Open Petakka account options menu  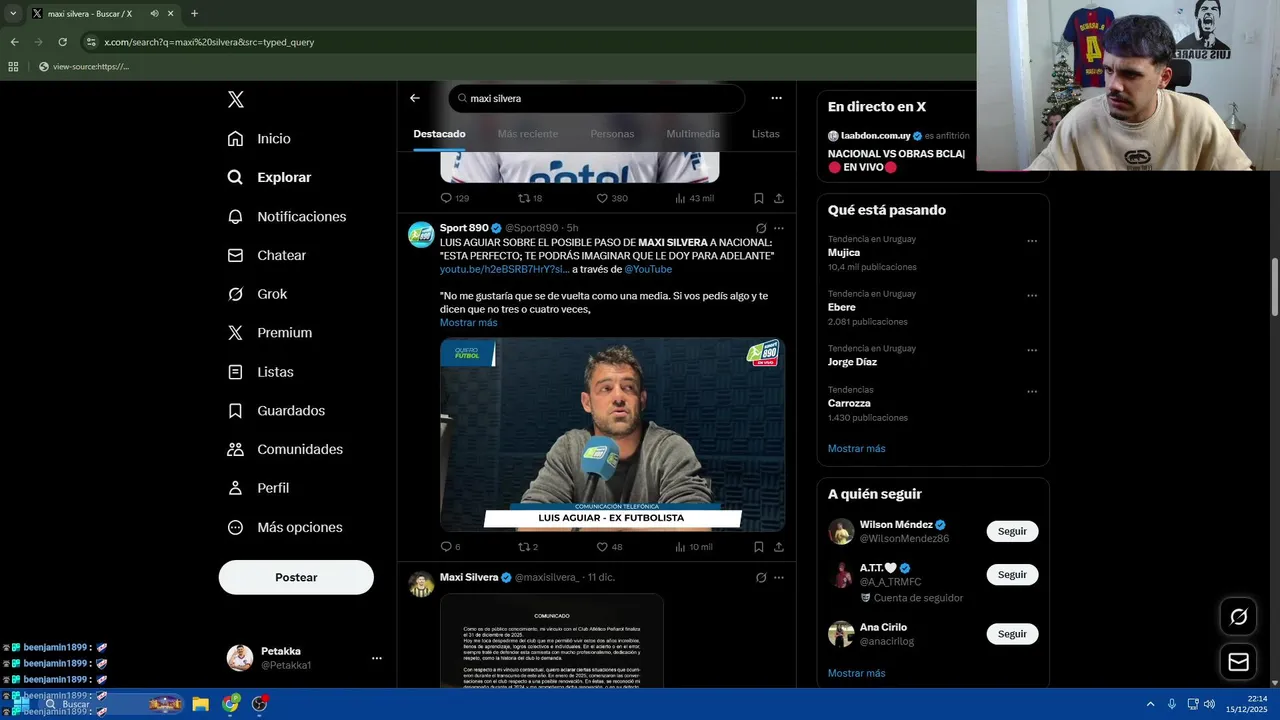tap(377, 658)
